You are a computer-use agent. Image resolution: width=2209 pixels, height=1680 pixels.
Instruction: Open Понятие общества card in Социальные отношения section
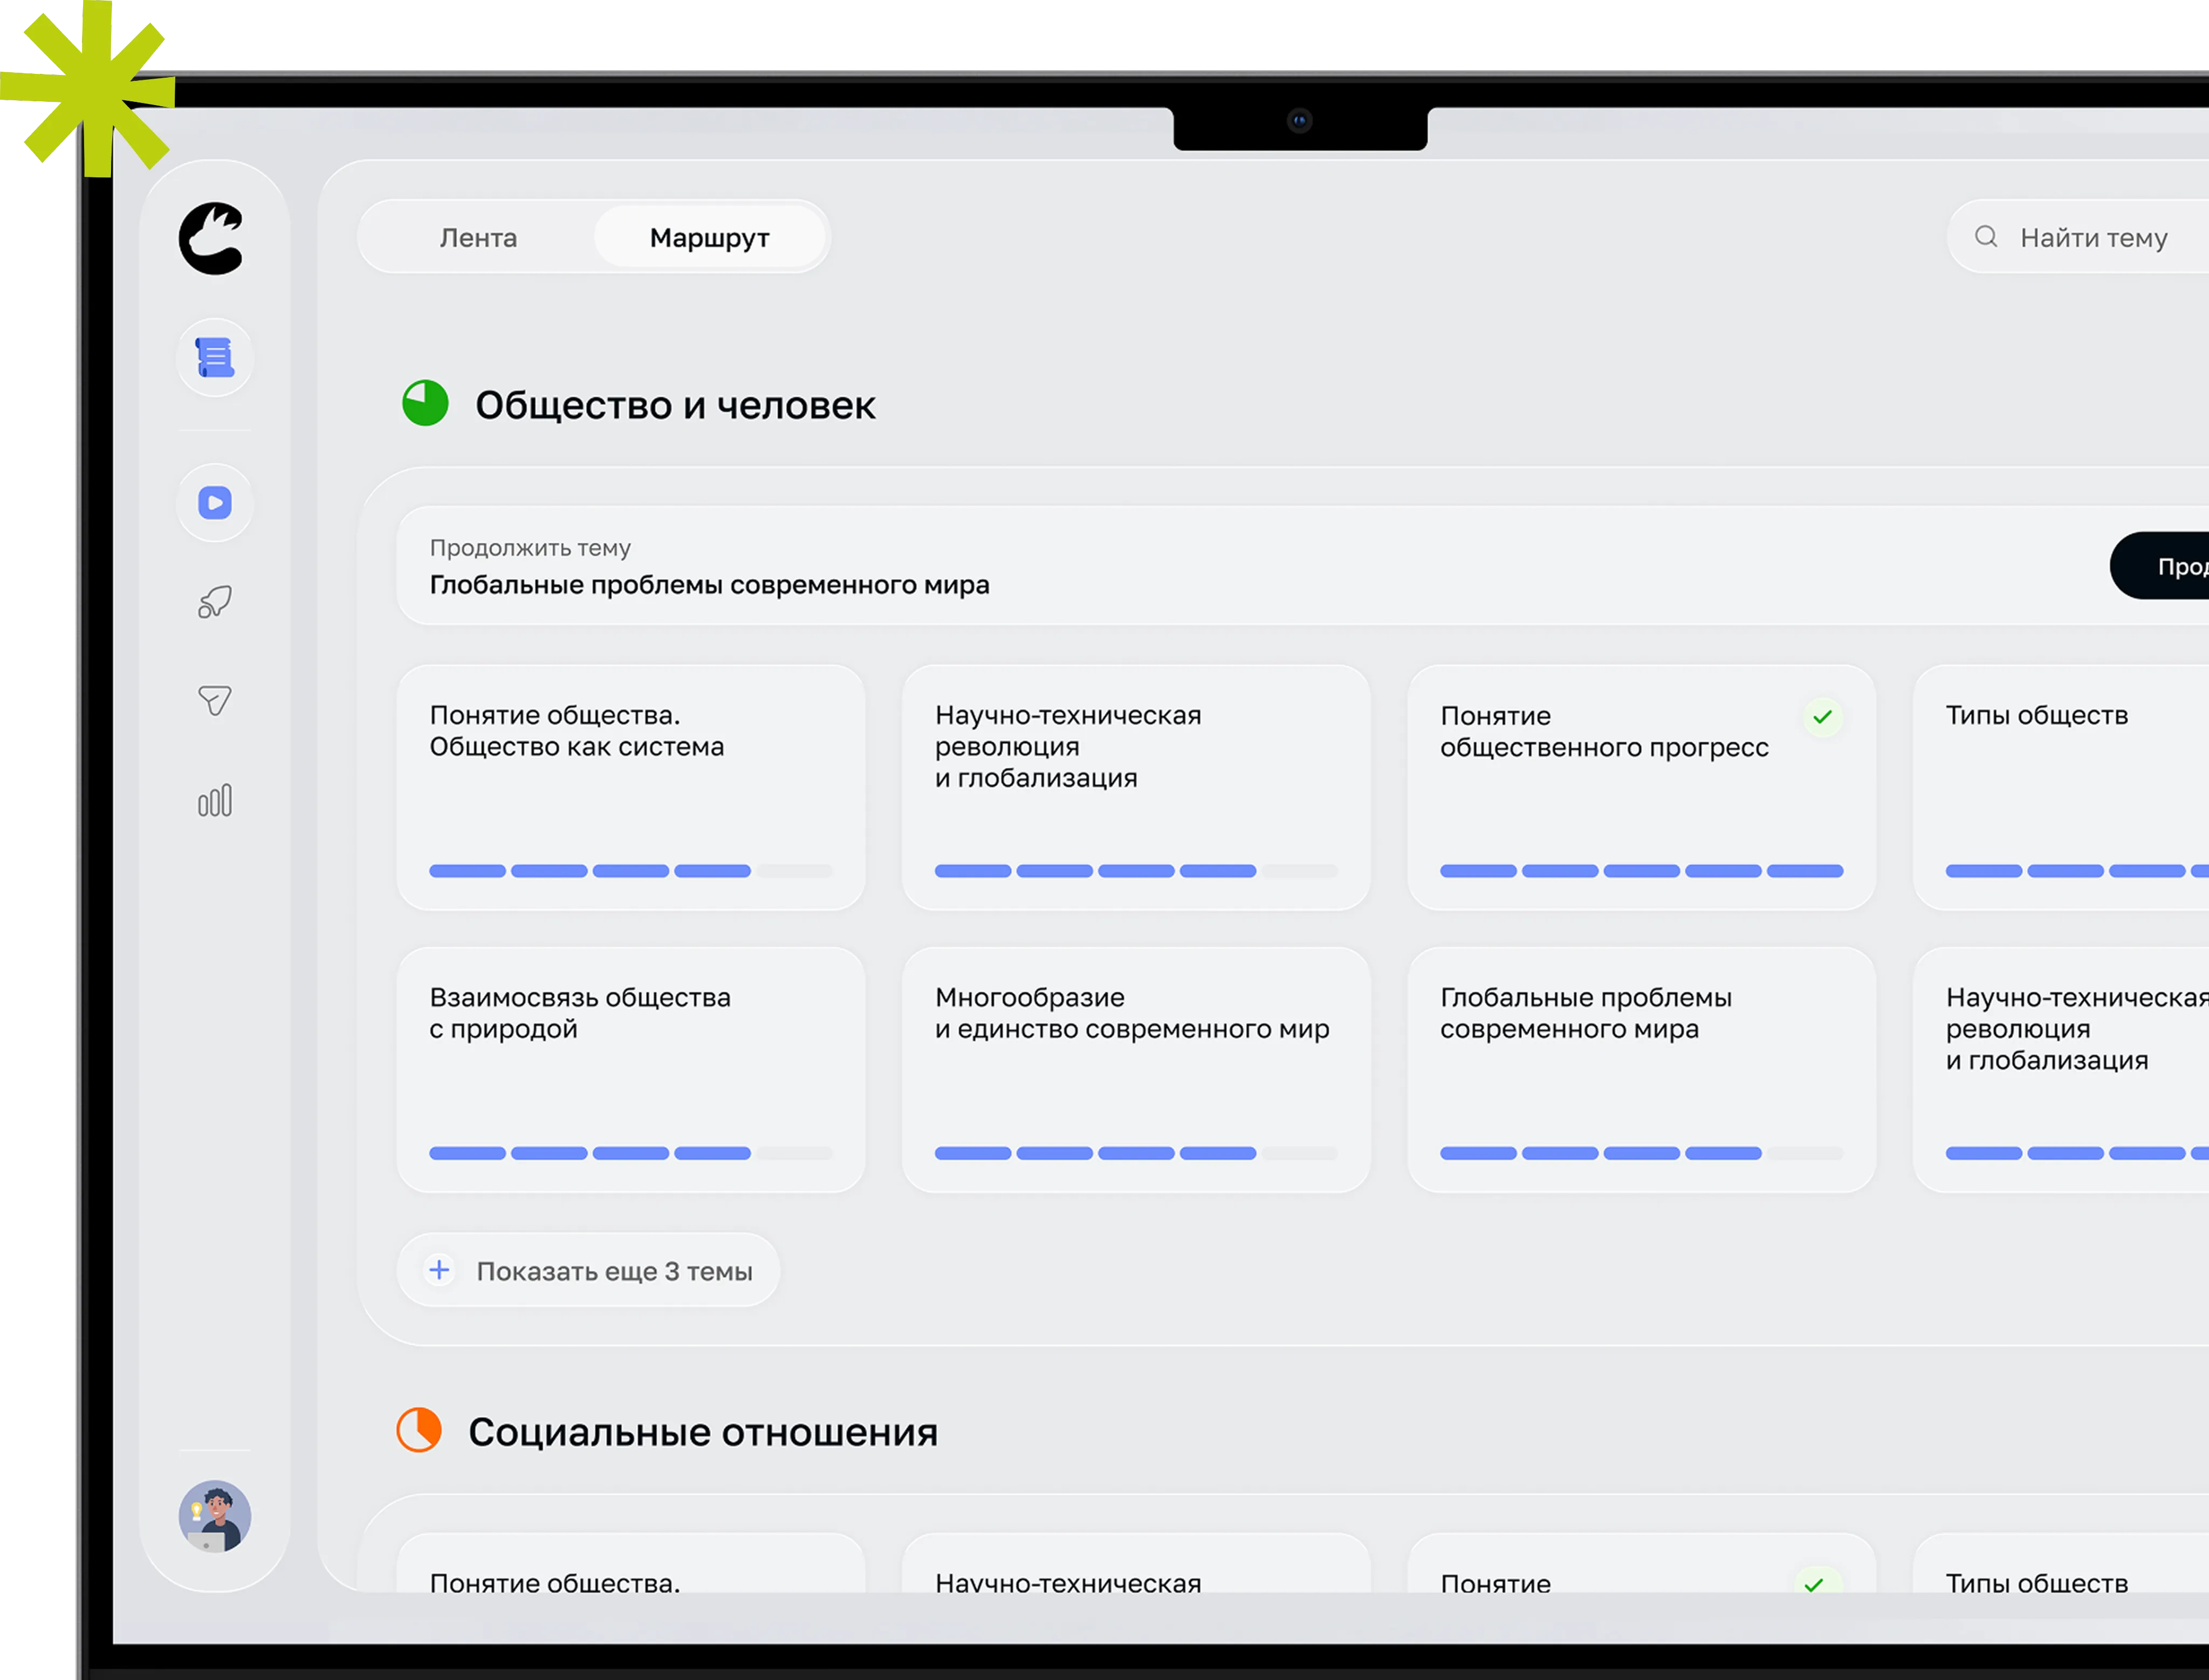point(631,1562)
